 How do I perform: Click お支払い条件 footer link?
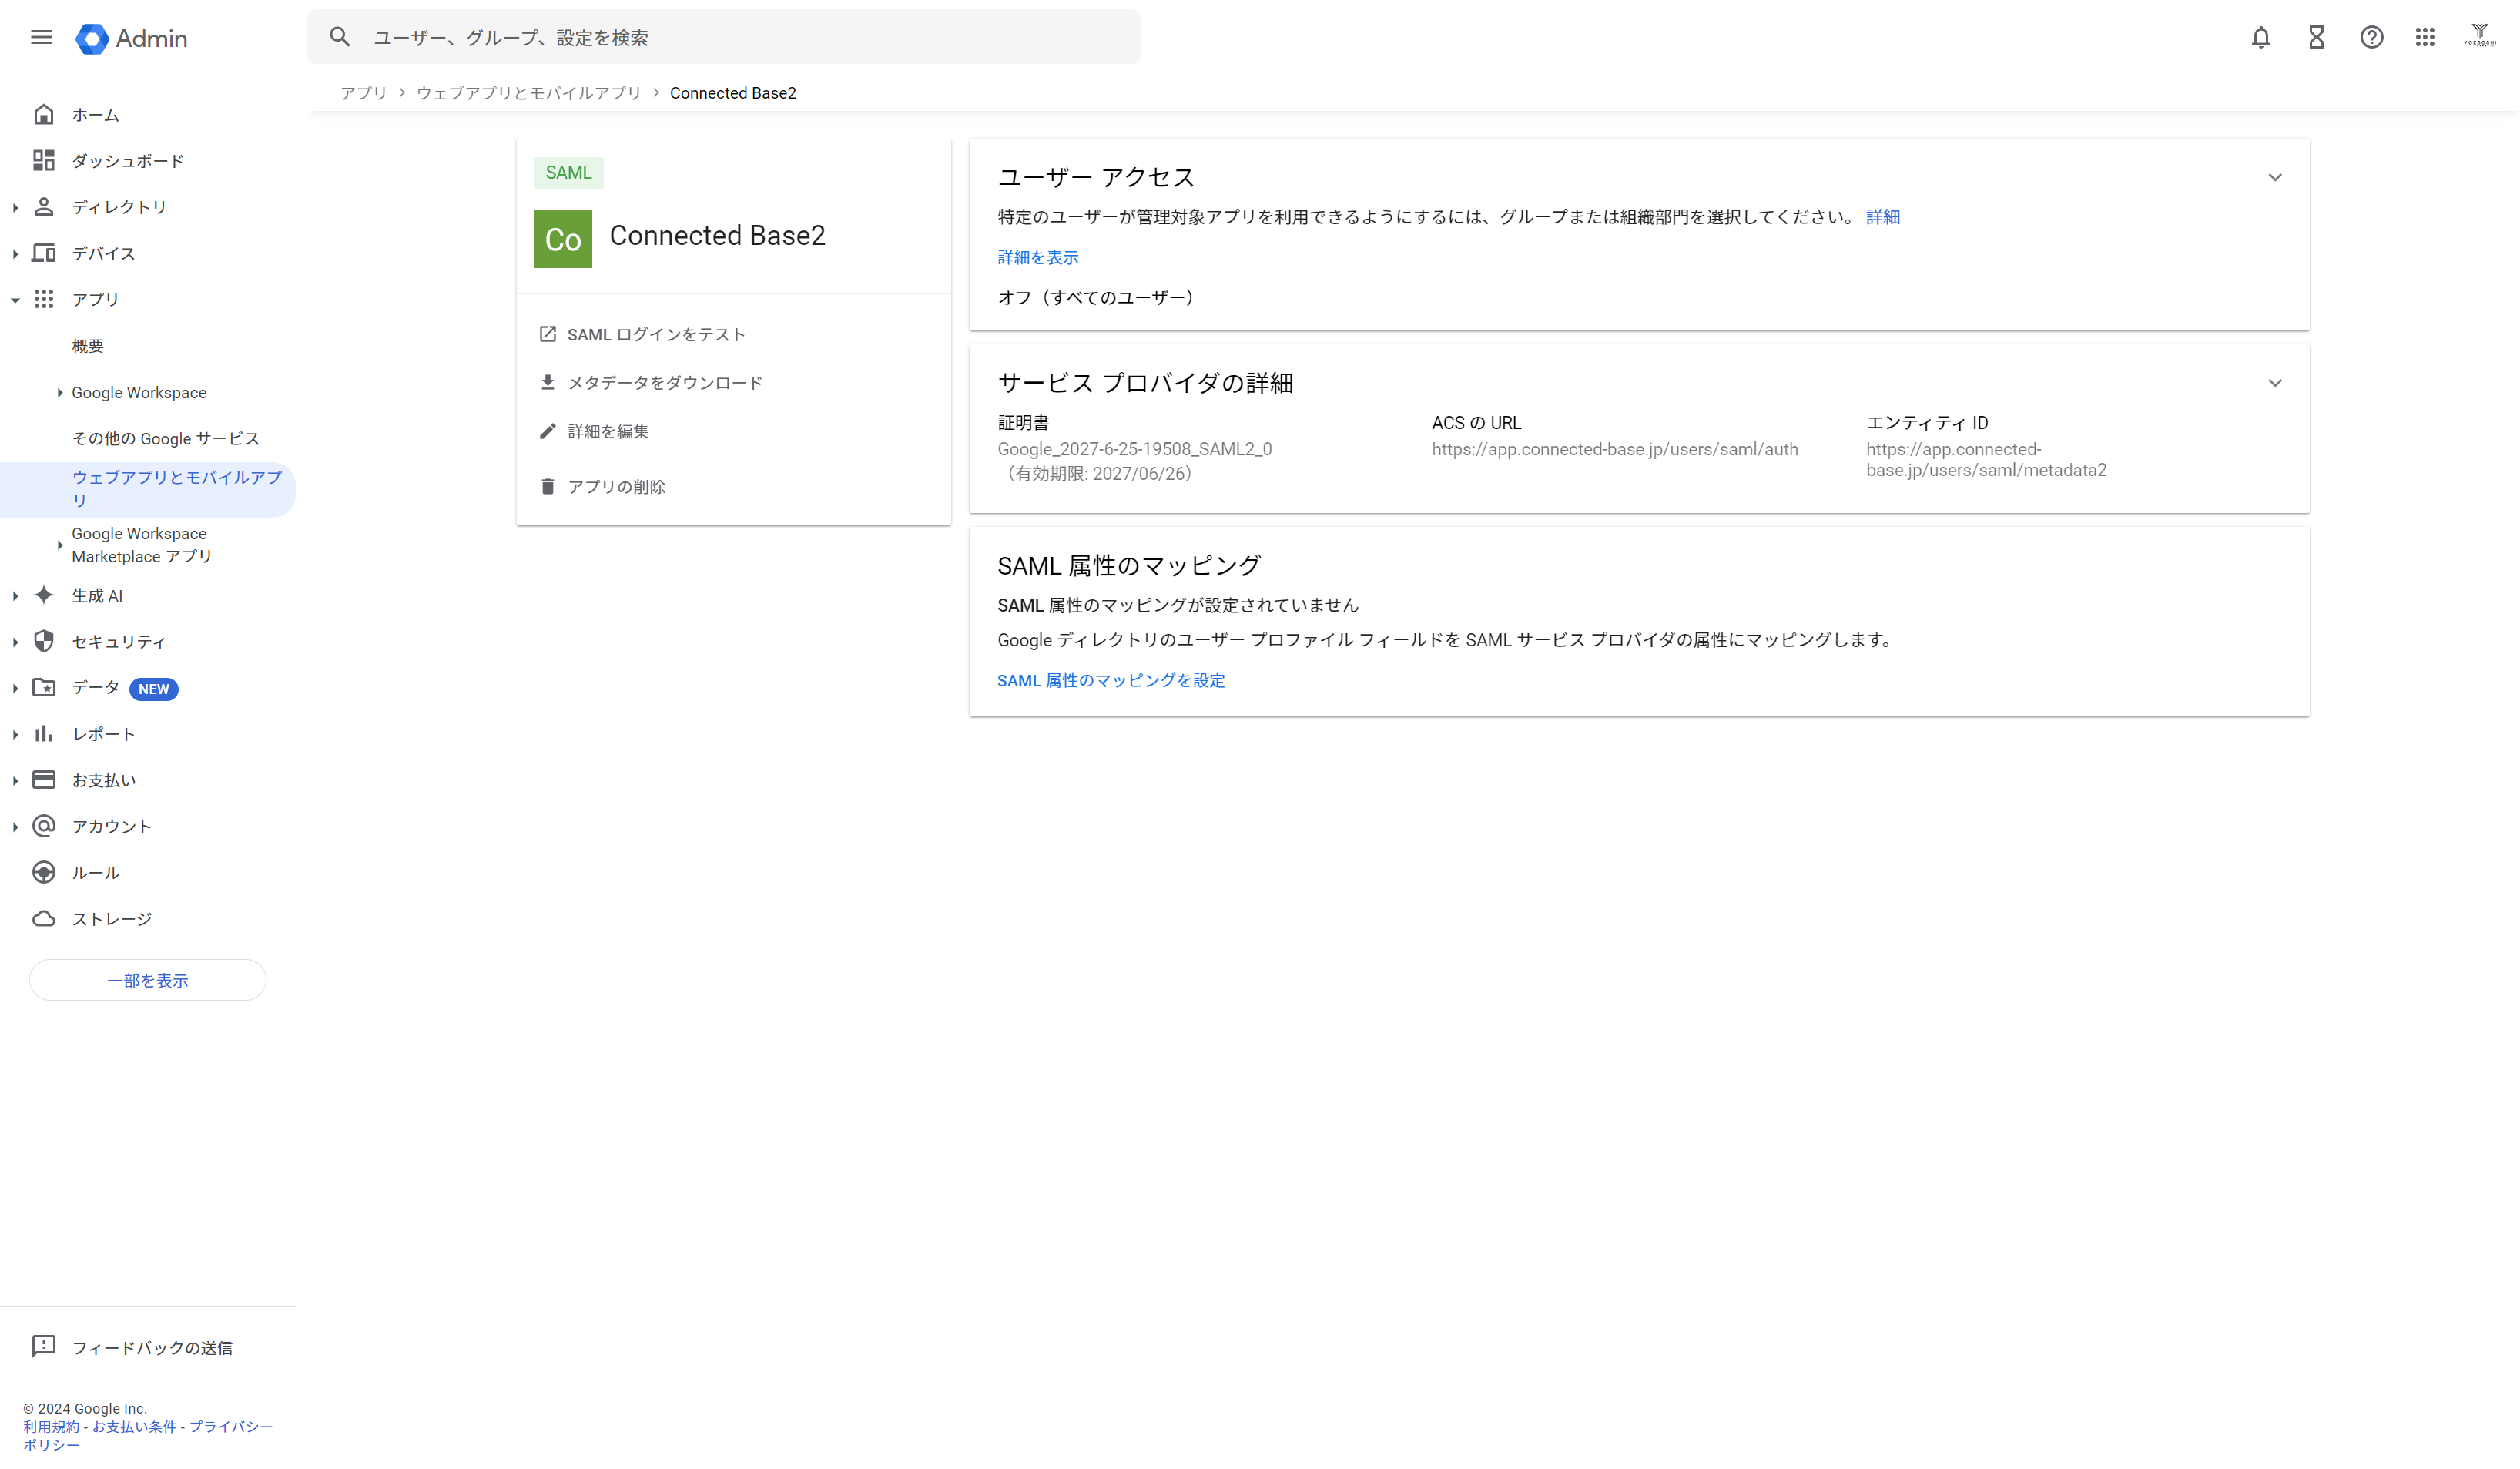click(x=134, y=1427)
